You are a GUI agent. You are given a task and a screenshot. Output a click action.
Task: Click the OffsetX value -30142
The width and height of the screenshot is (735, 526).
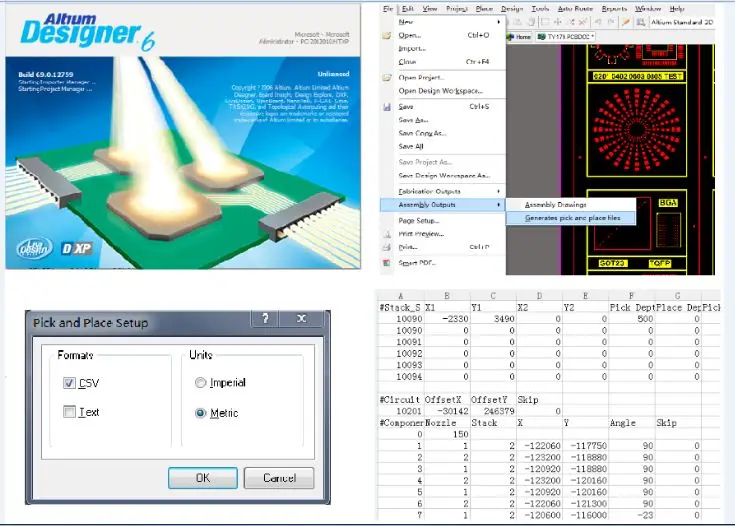pyautogui.click(x=447, y=411)
